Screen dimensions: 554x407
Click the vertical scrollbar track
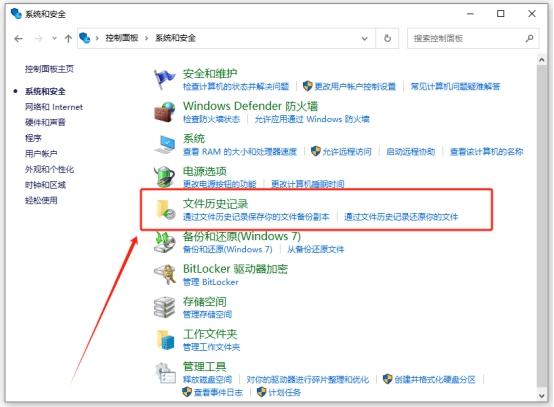[542, 226]
